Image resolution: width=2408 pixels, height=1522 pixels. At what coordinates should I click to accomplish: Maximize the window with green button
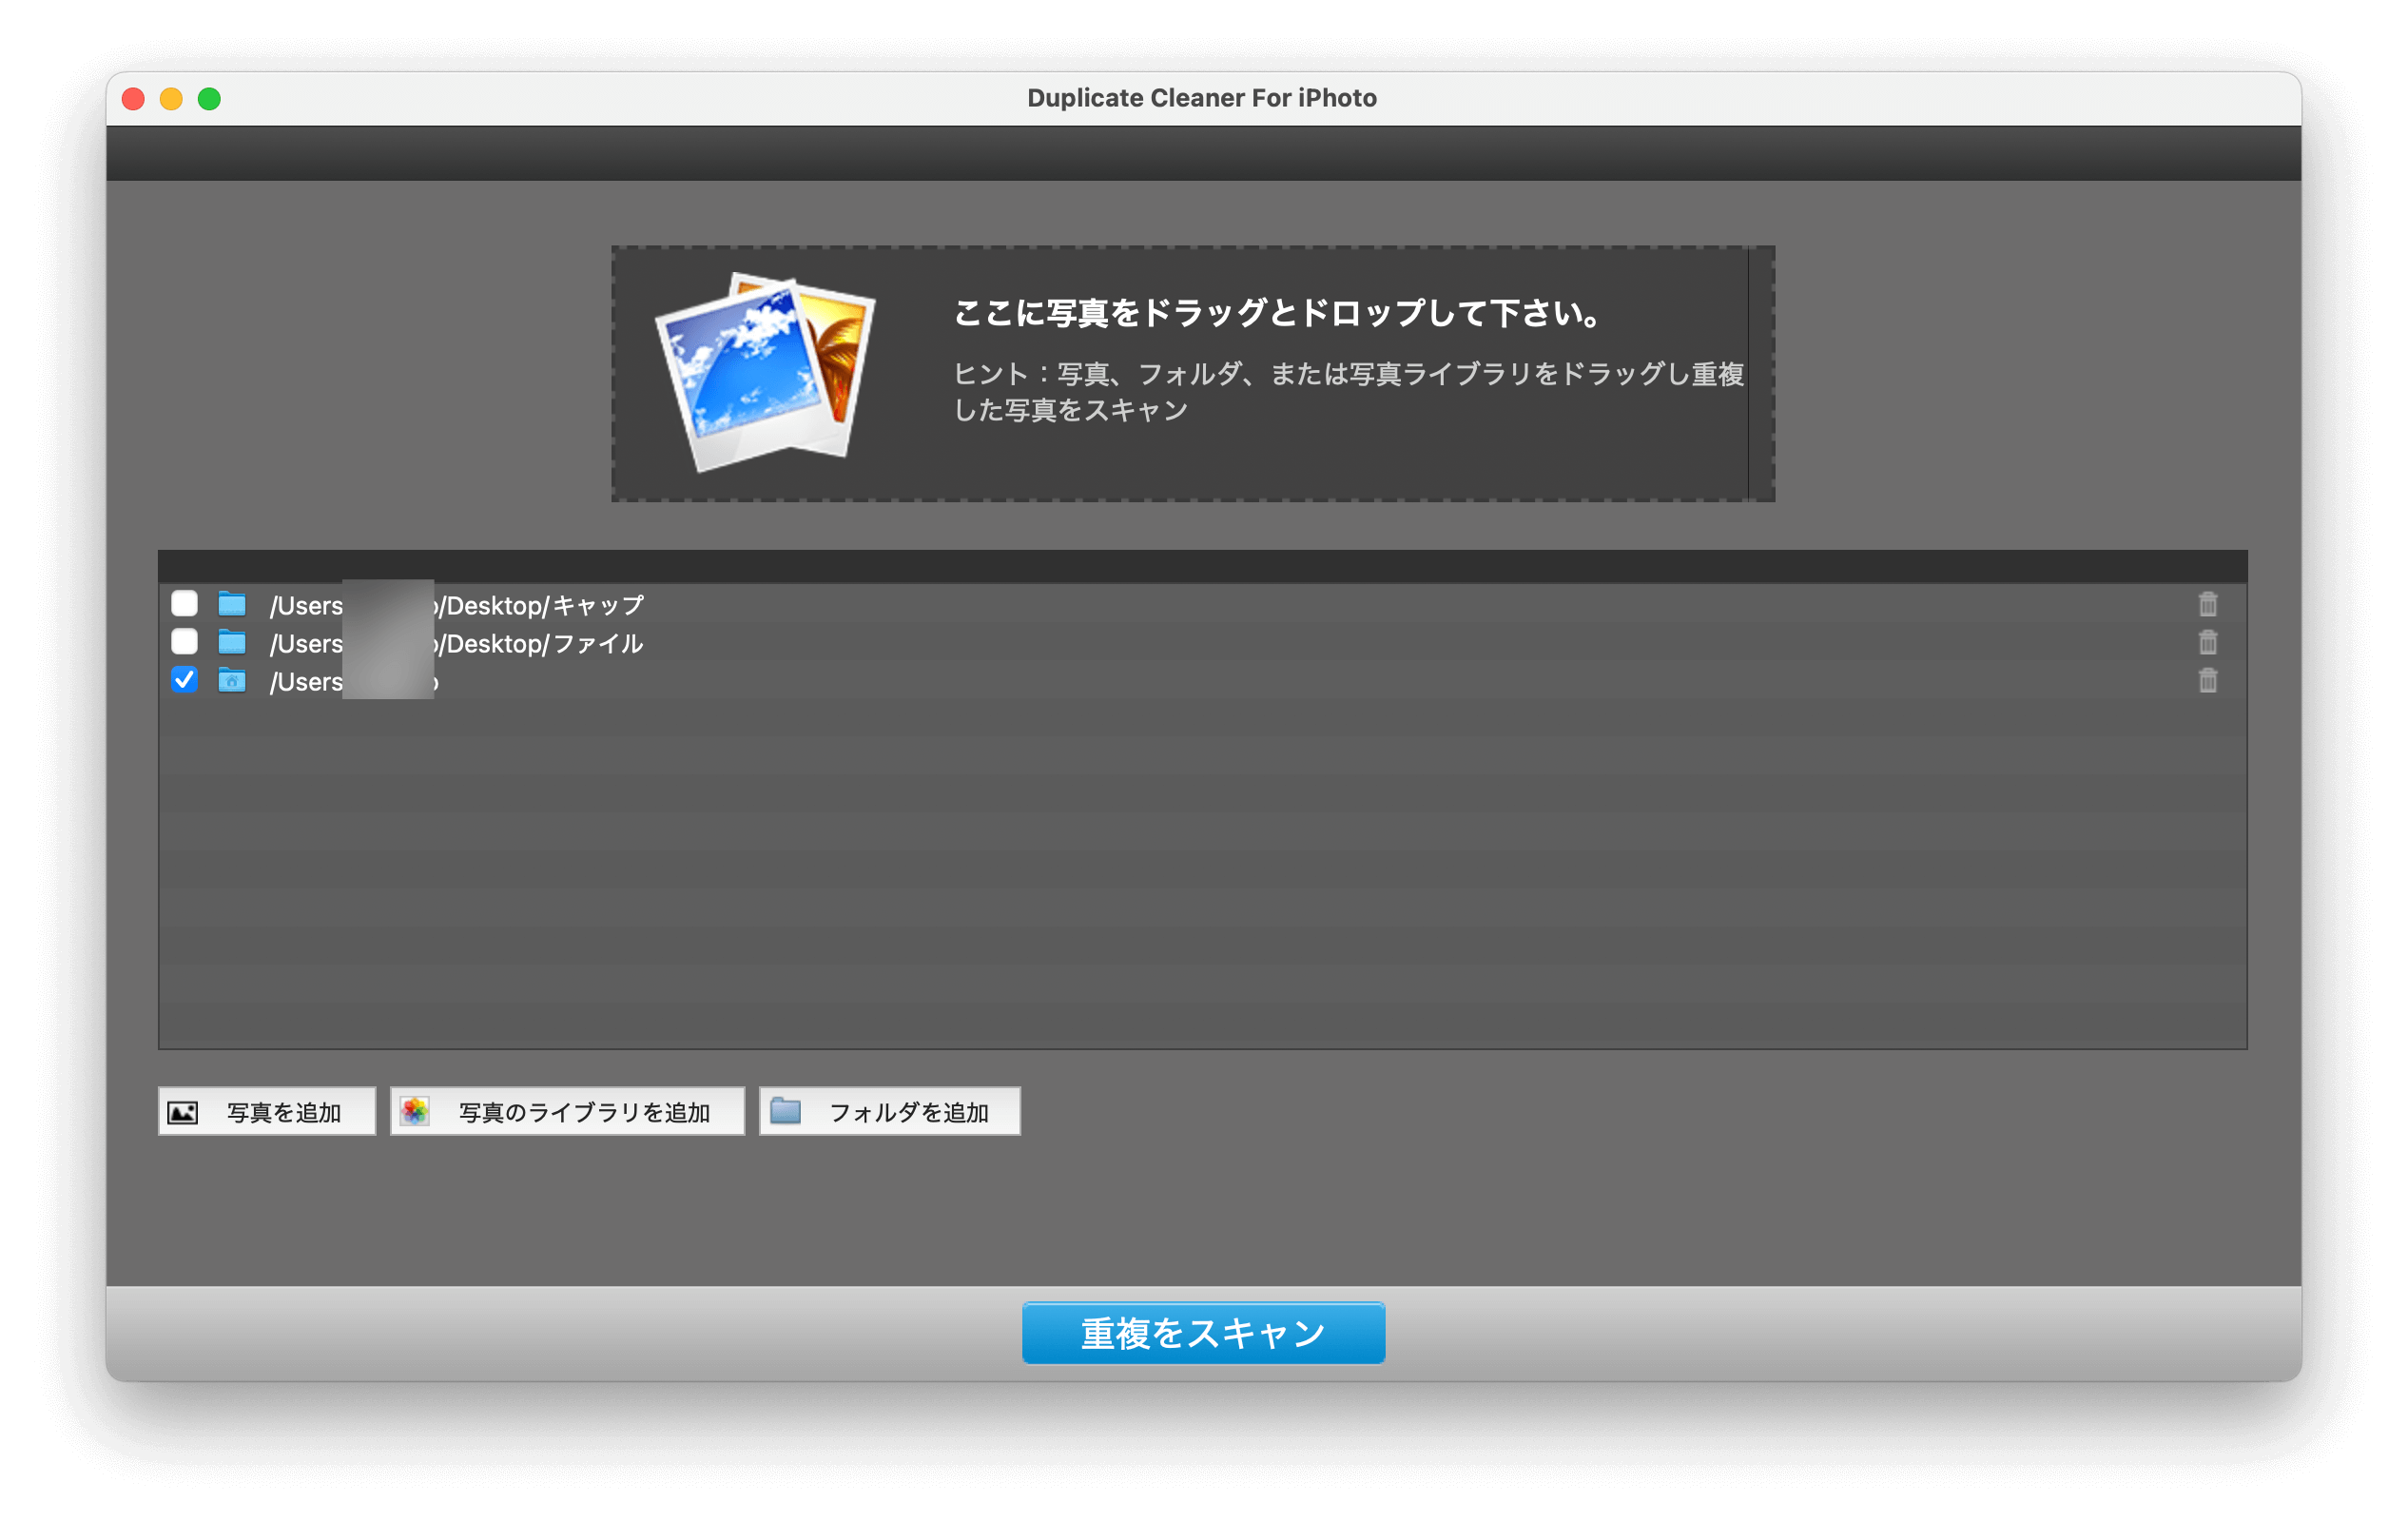coord(209,98)
